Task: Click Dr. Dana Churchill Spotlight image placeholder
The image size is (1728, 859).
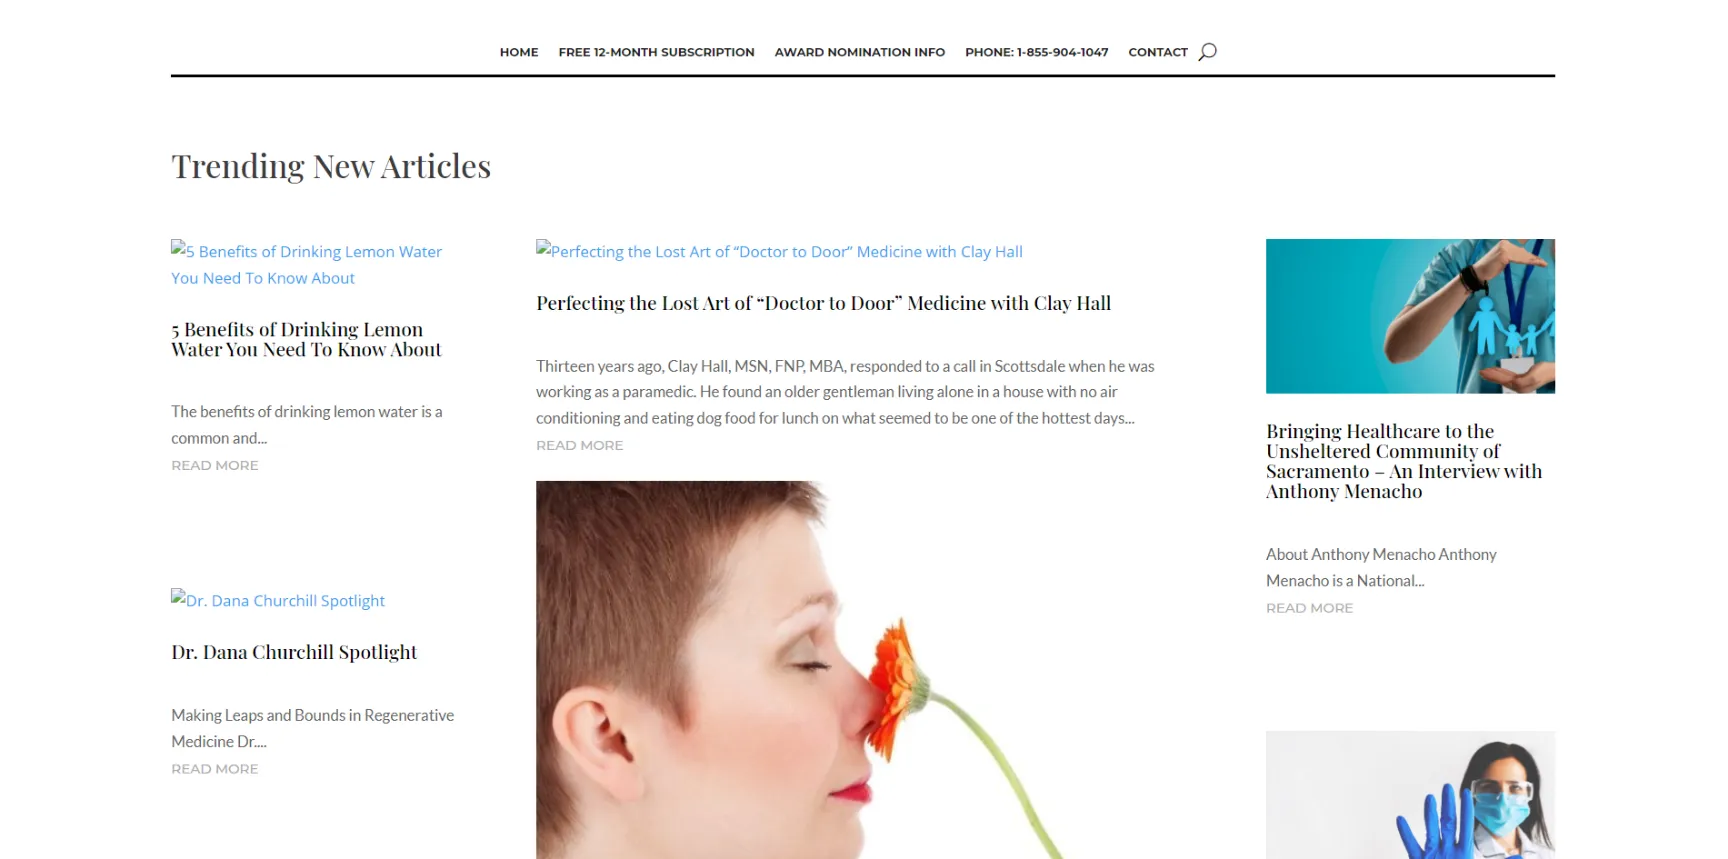Action: coord(278,600)
